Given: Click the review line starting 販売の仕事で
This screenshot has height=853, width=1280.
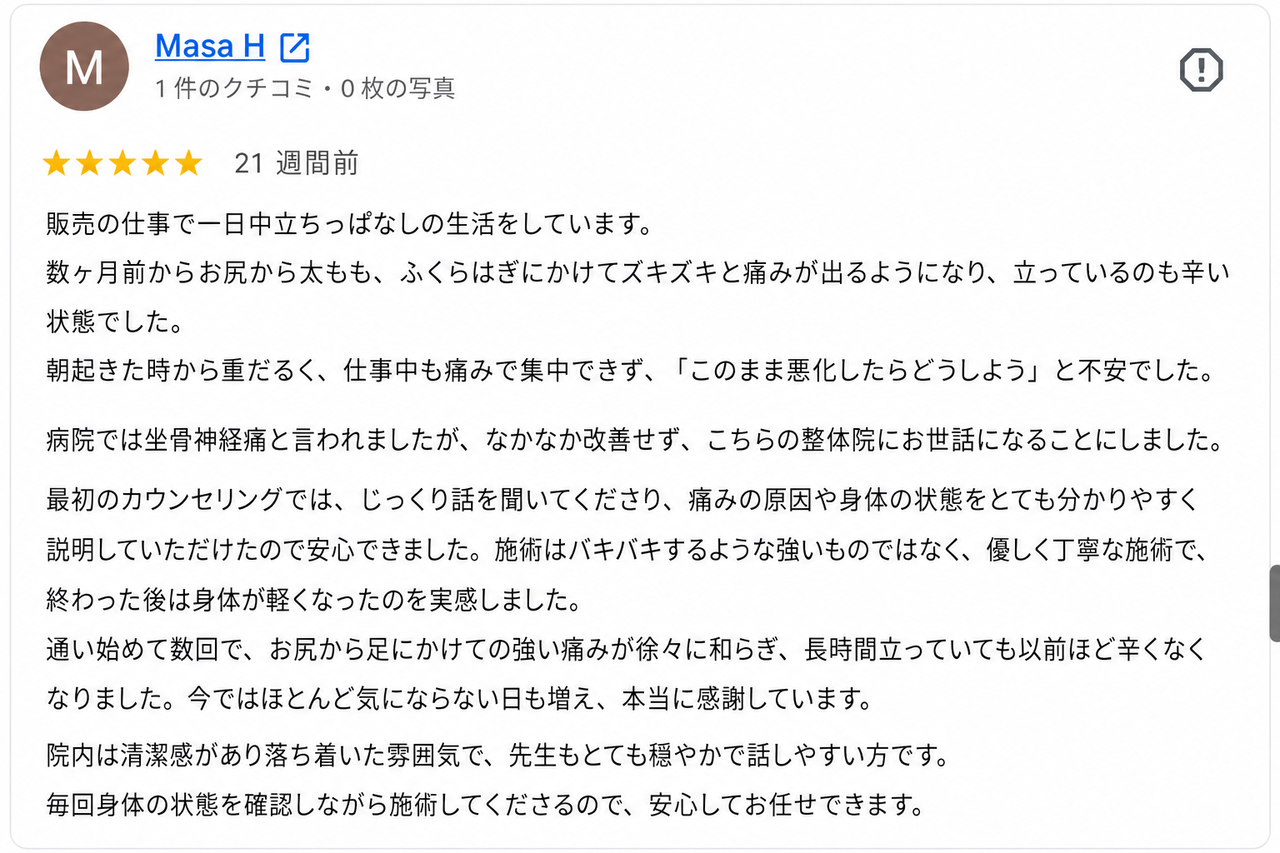Looking at the screenshot, I should 349,224.
